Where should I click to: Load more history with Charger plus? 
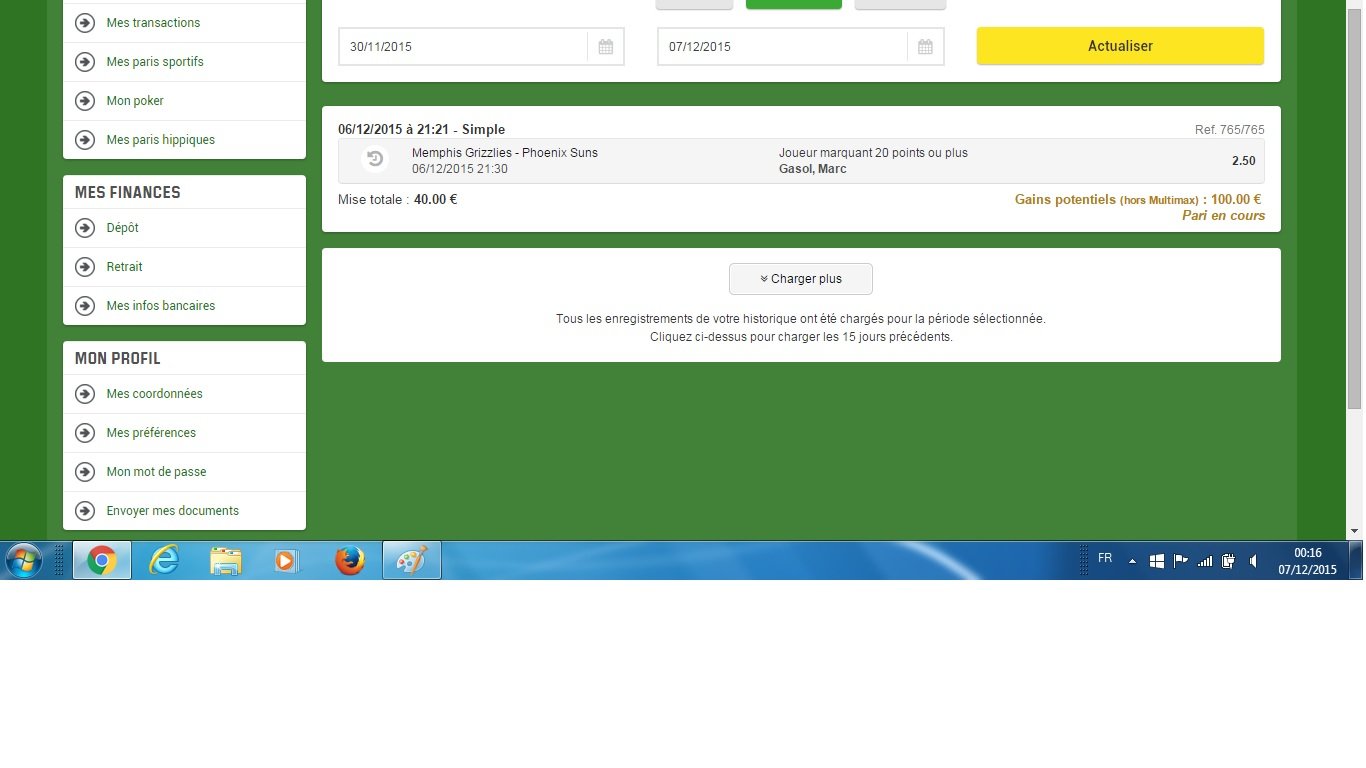coord(801,279)
